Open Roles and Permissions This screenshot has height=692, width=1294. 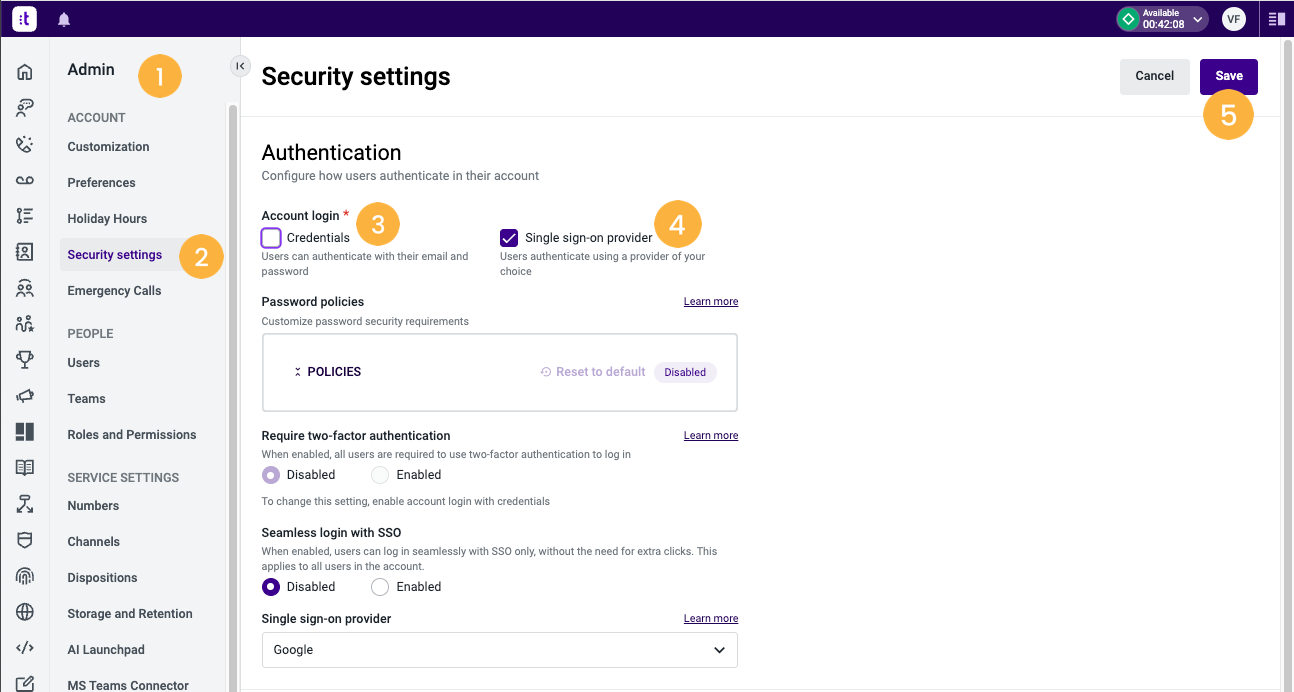(x=132, y=435)
